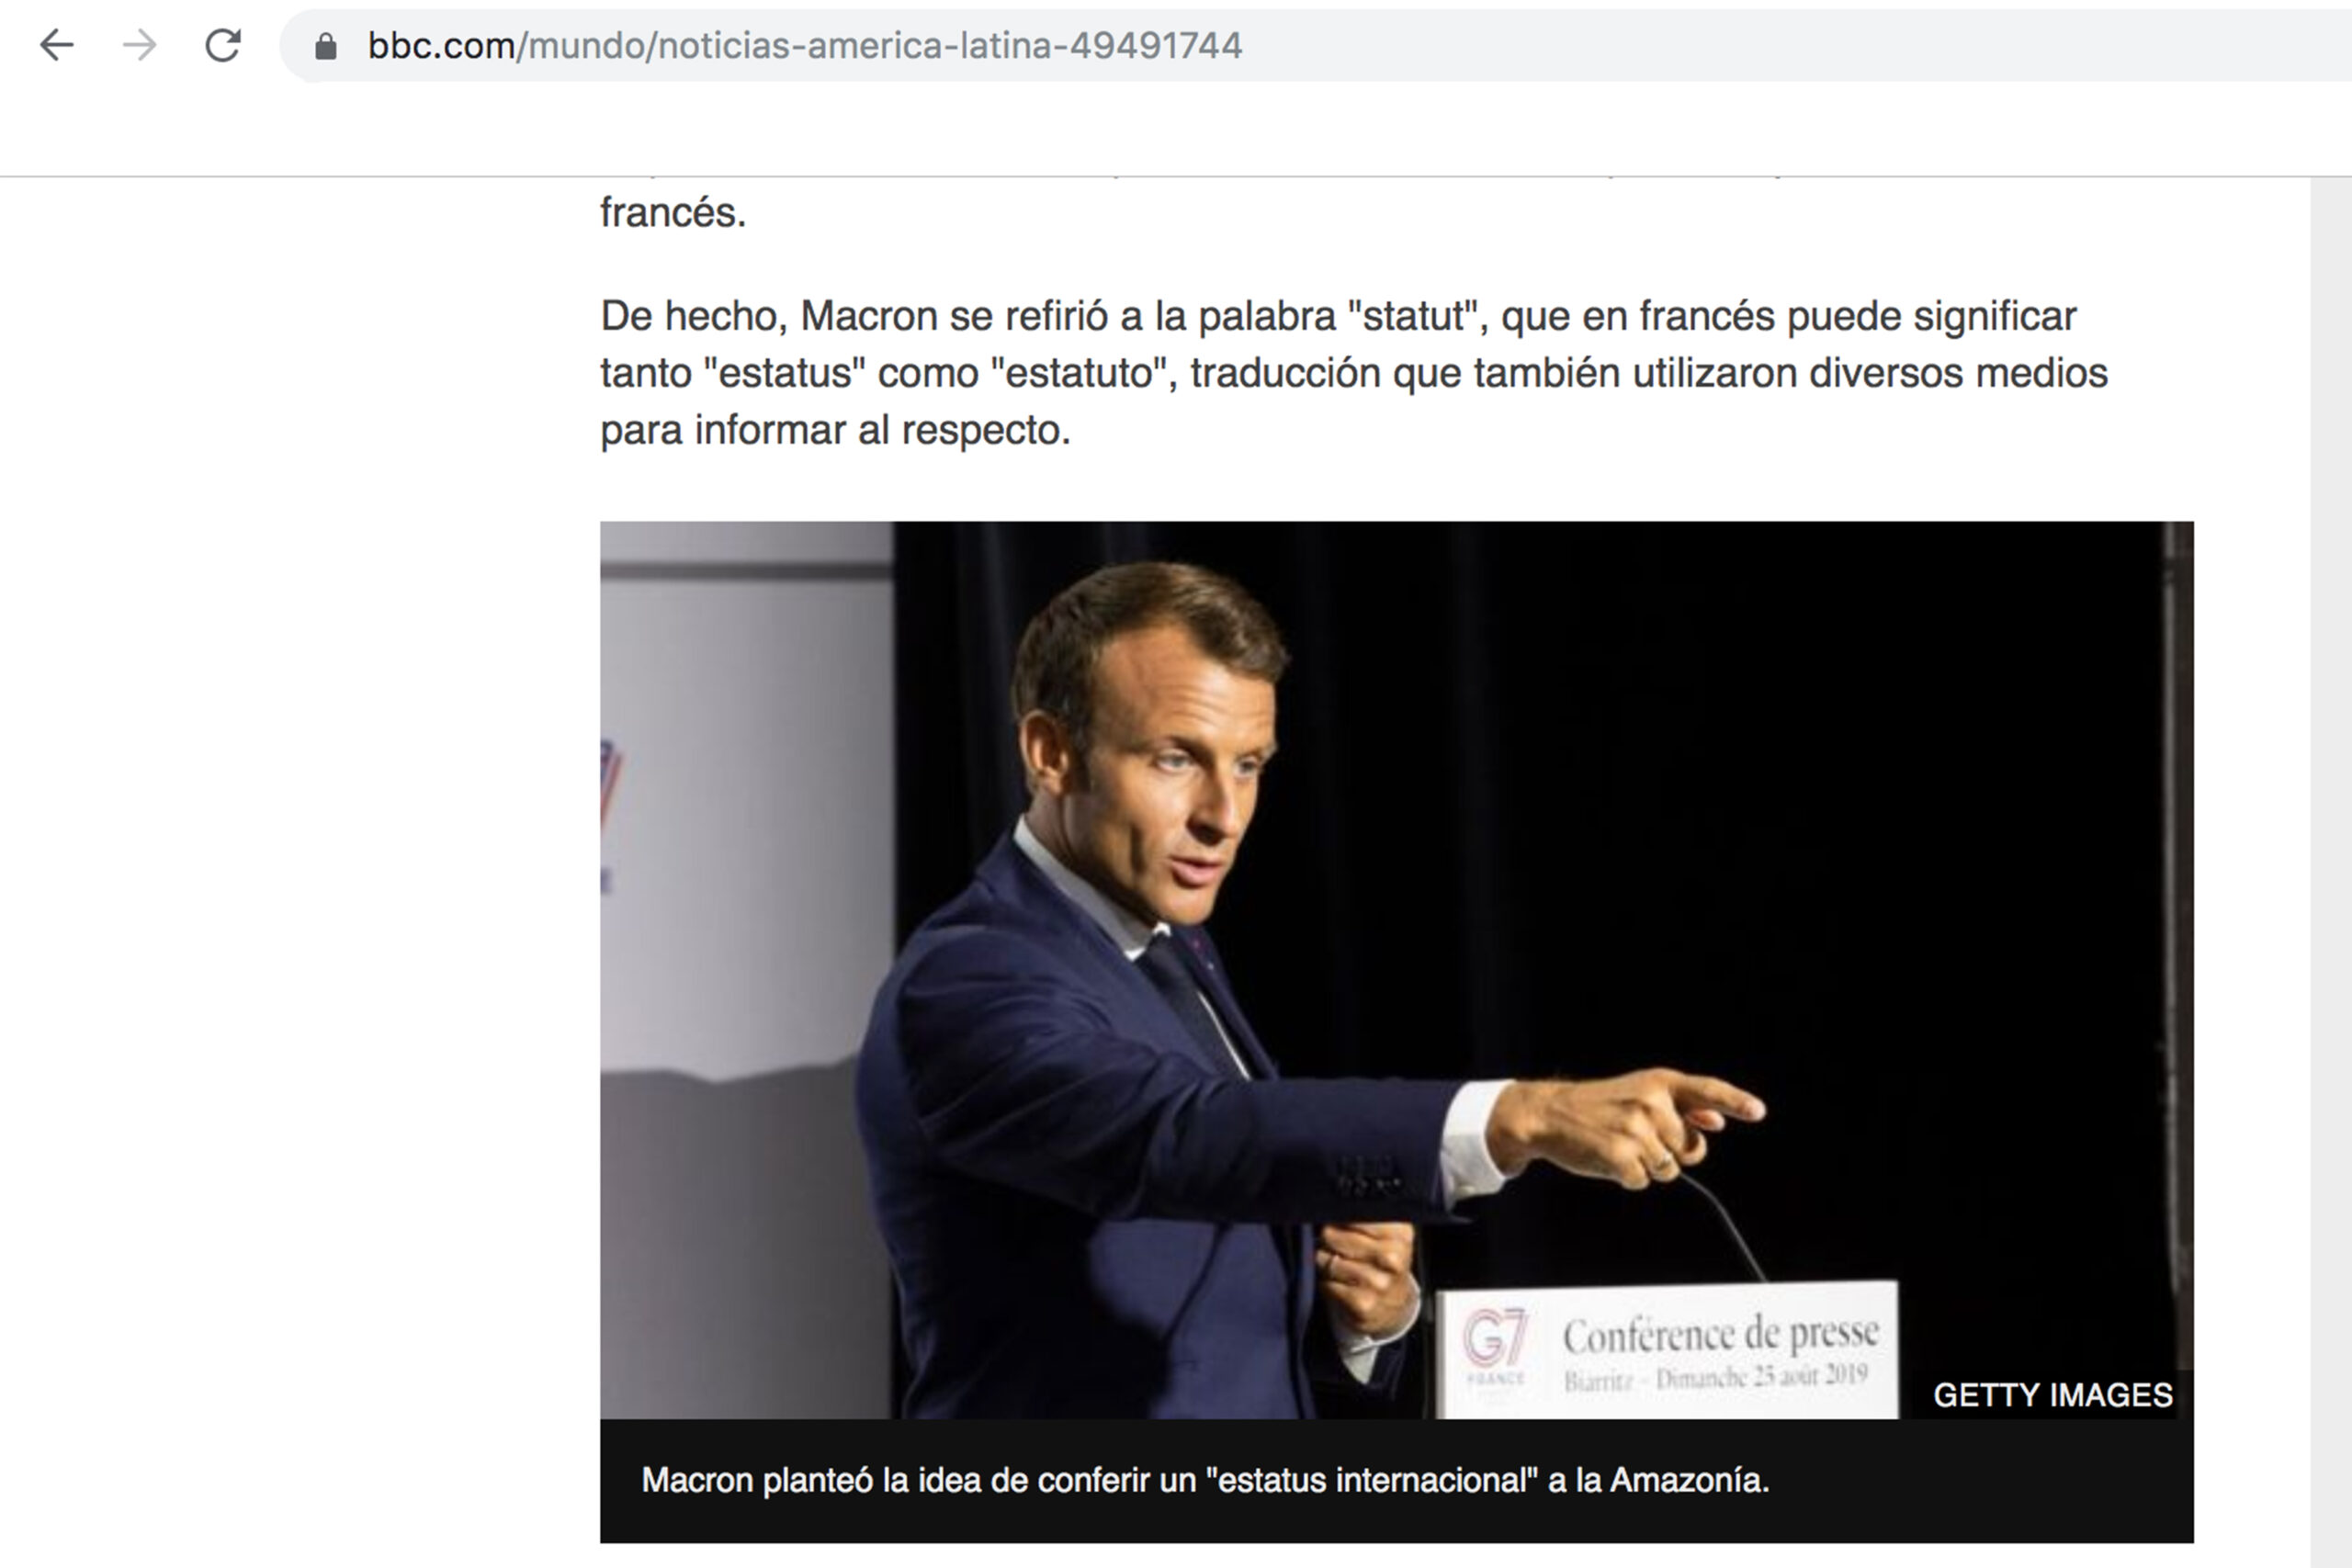Click the word "francés." at the top
The image size is (2352, 1568).
(x=673, y=213)
